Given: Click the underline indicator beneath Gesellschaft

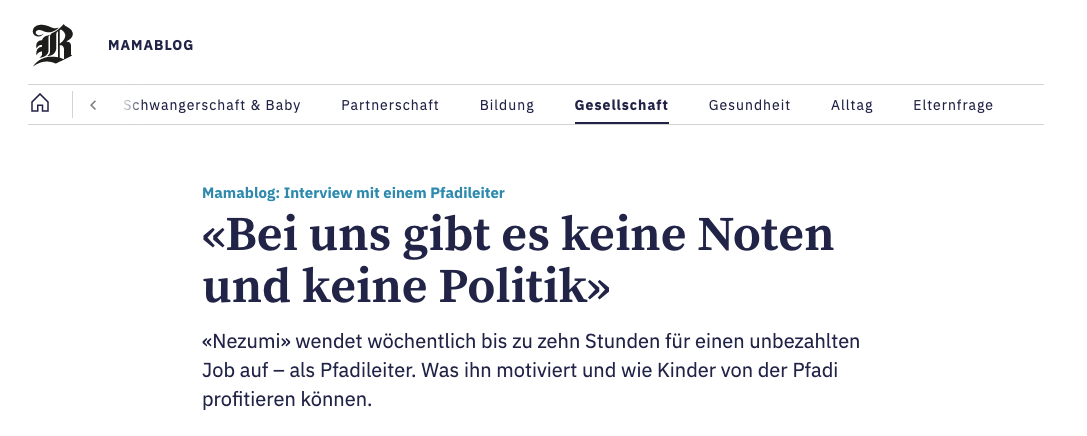Looking at the screenshot, I should click(621, 123).
